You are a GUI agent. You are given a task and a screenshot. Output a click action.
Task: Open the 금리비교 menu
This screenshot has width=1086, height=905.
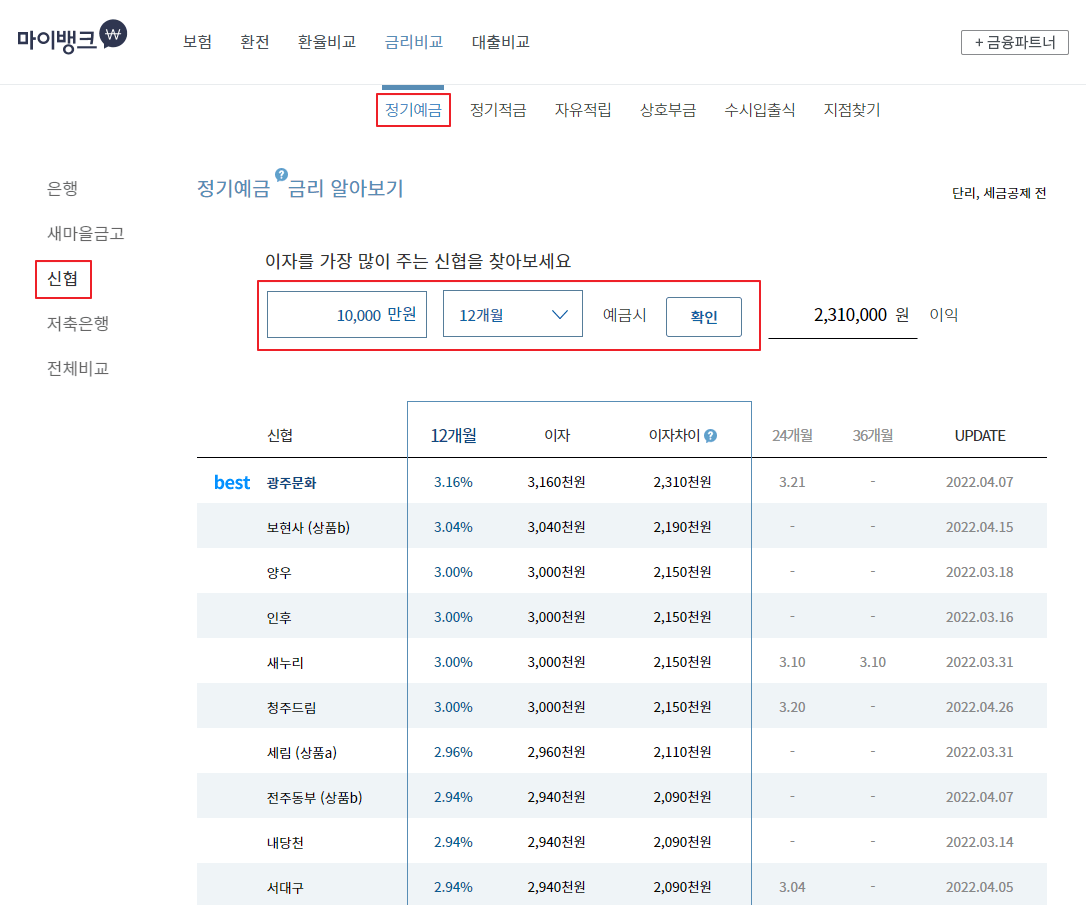click(x=413, y=42)
